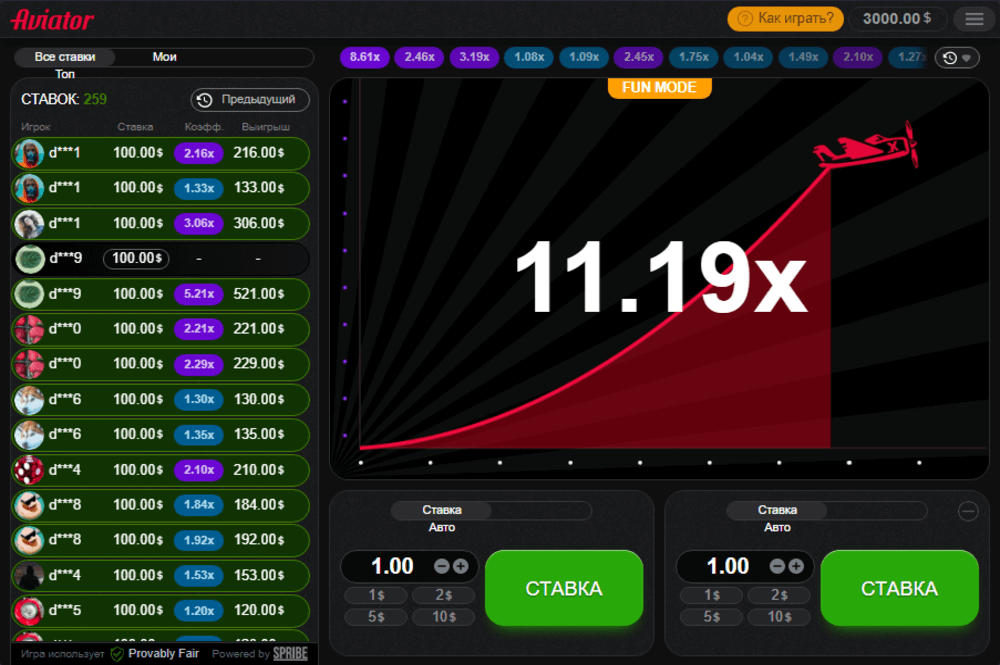Decrease left bet amount with minus icon

pos(442,566)
